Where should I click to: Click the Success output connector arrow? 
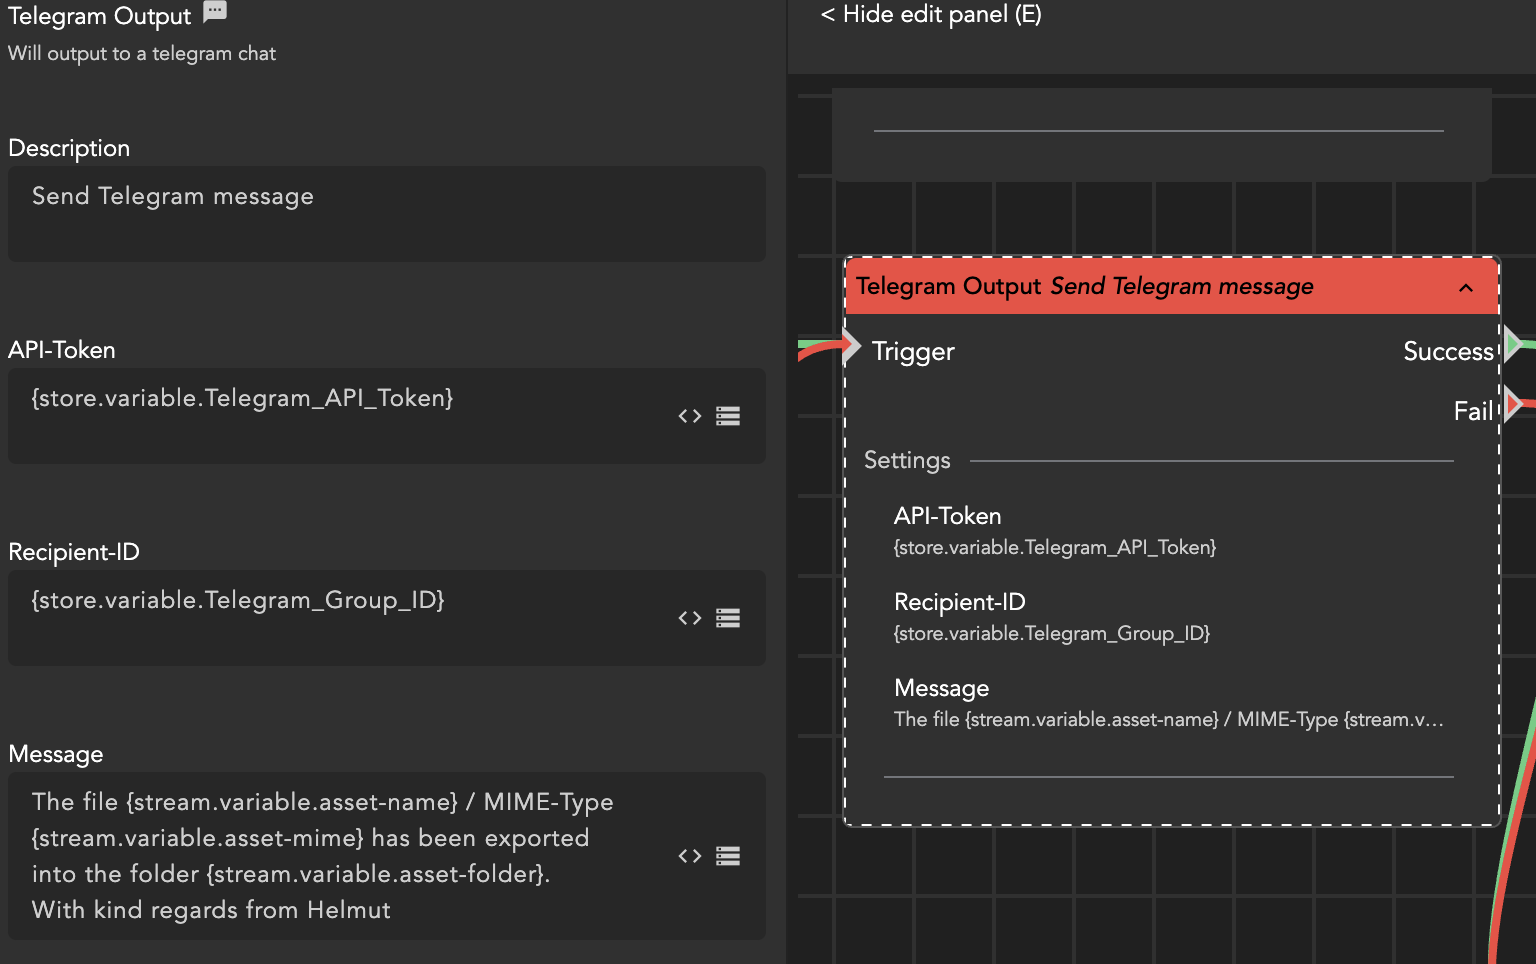[1512, 345]
